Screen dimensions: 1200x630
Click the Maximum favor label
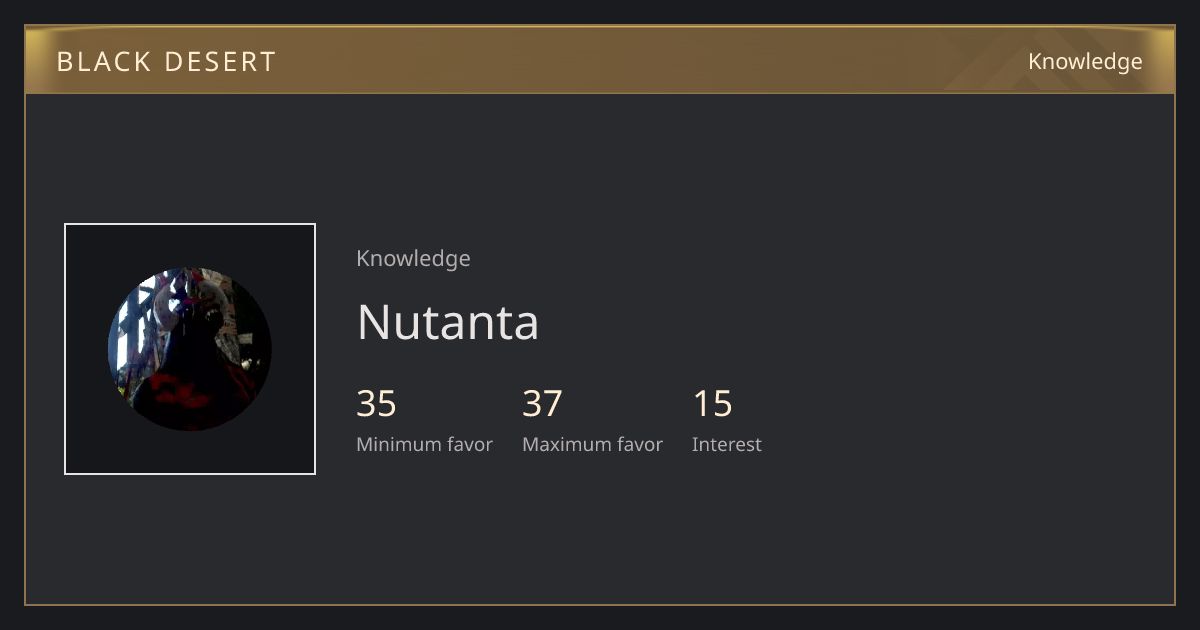[x=592, y=444]
